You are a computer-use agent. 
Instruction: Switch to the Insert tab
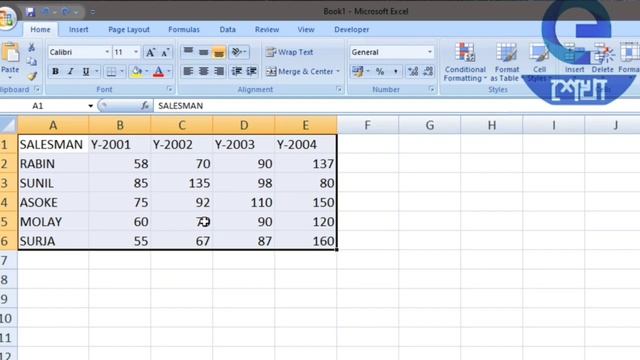click(78, 29)
